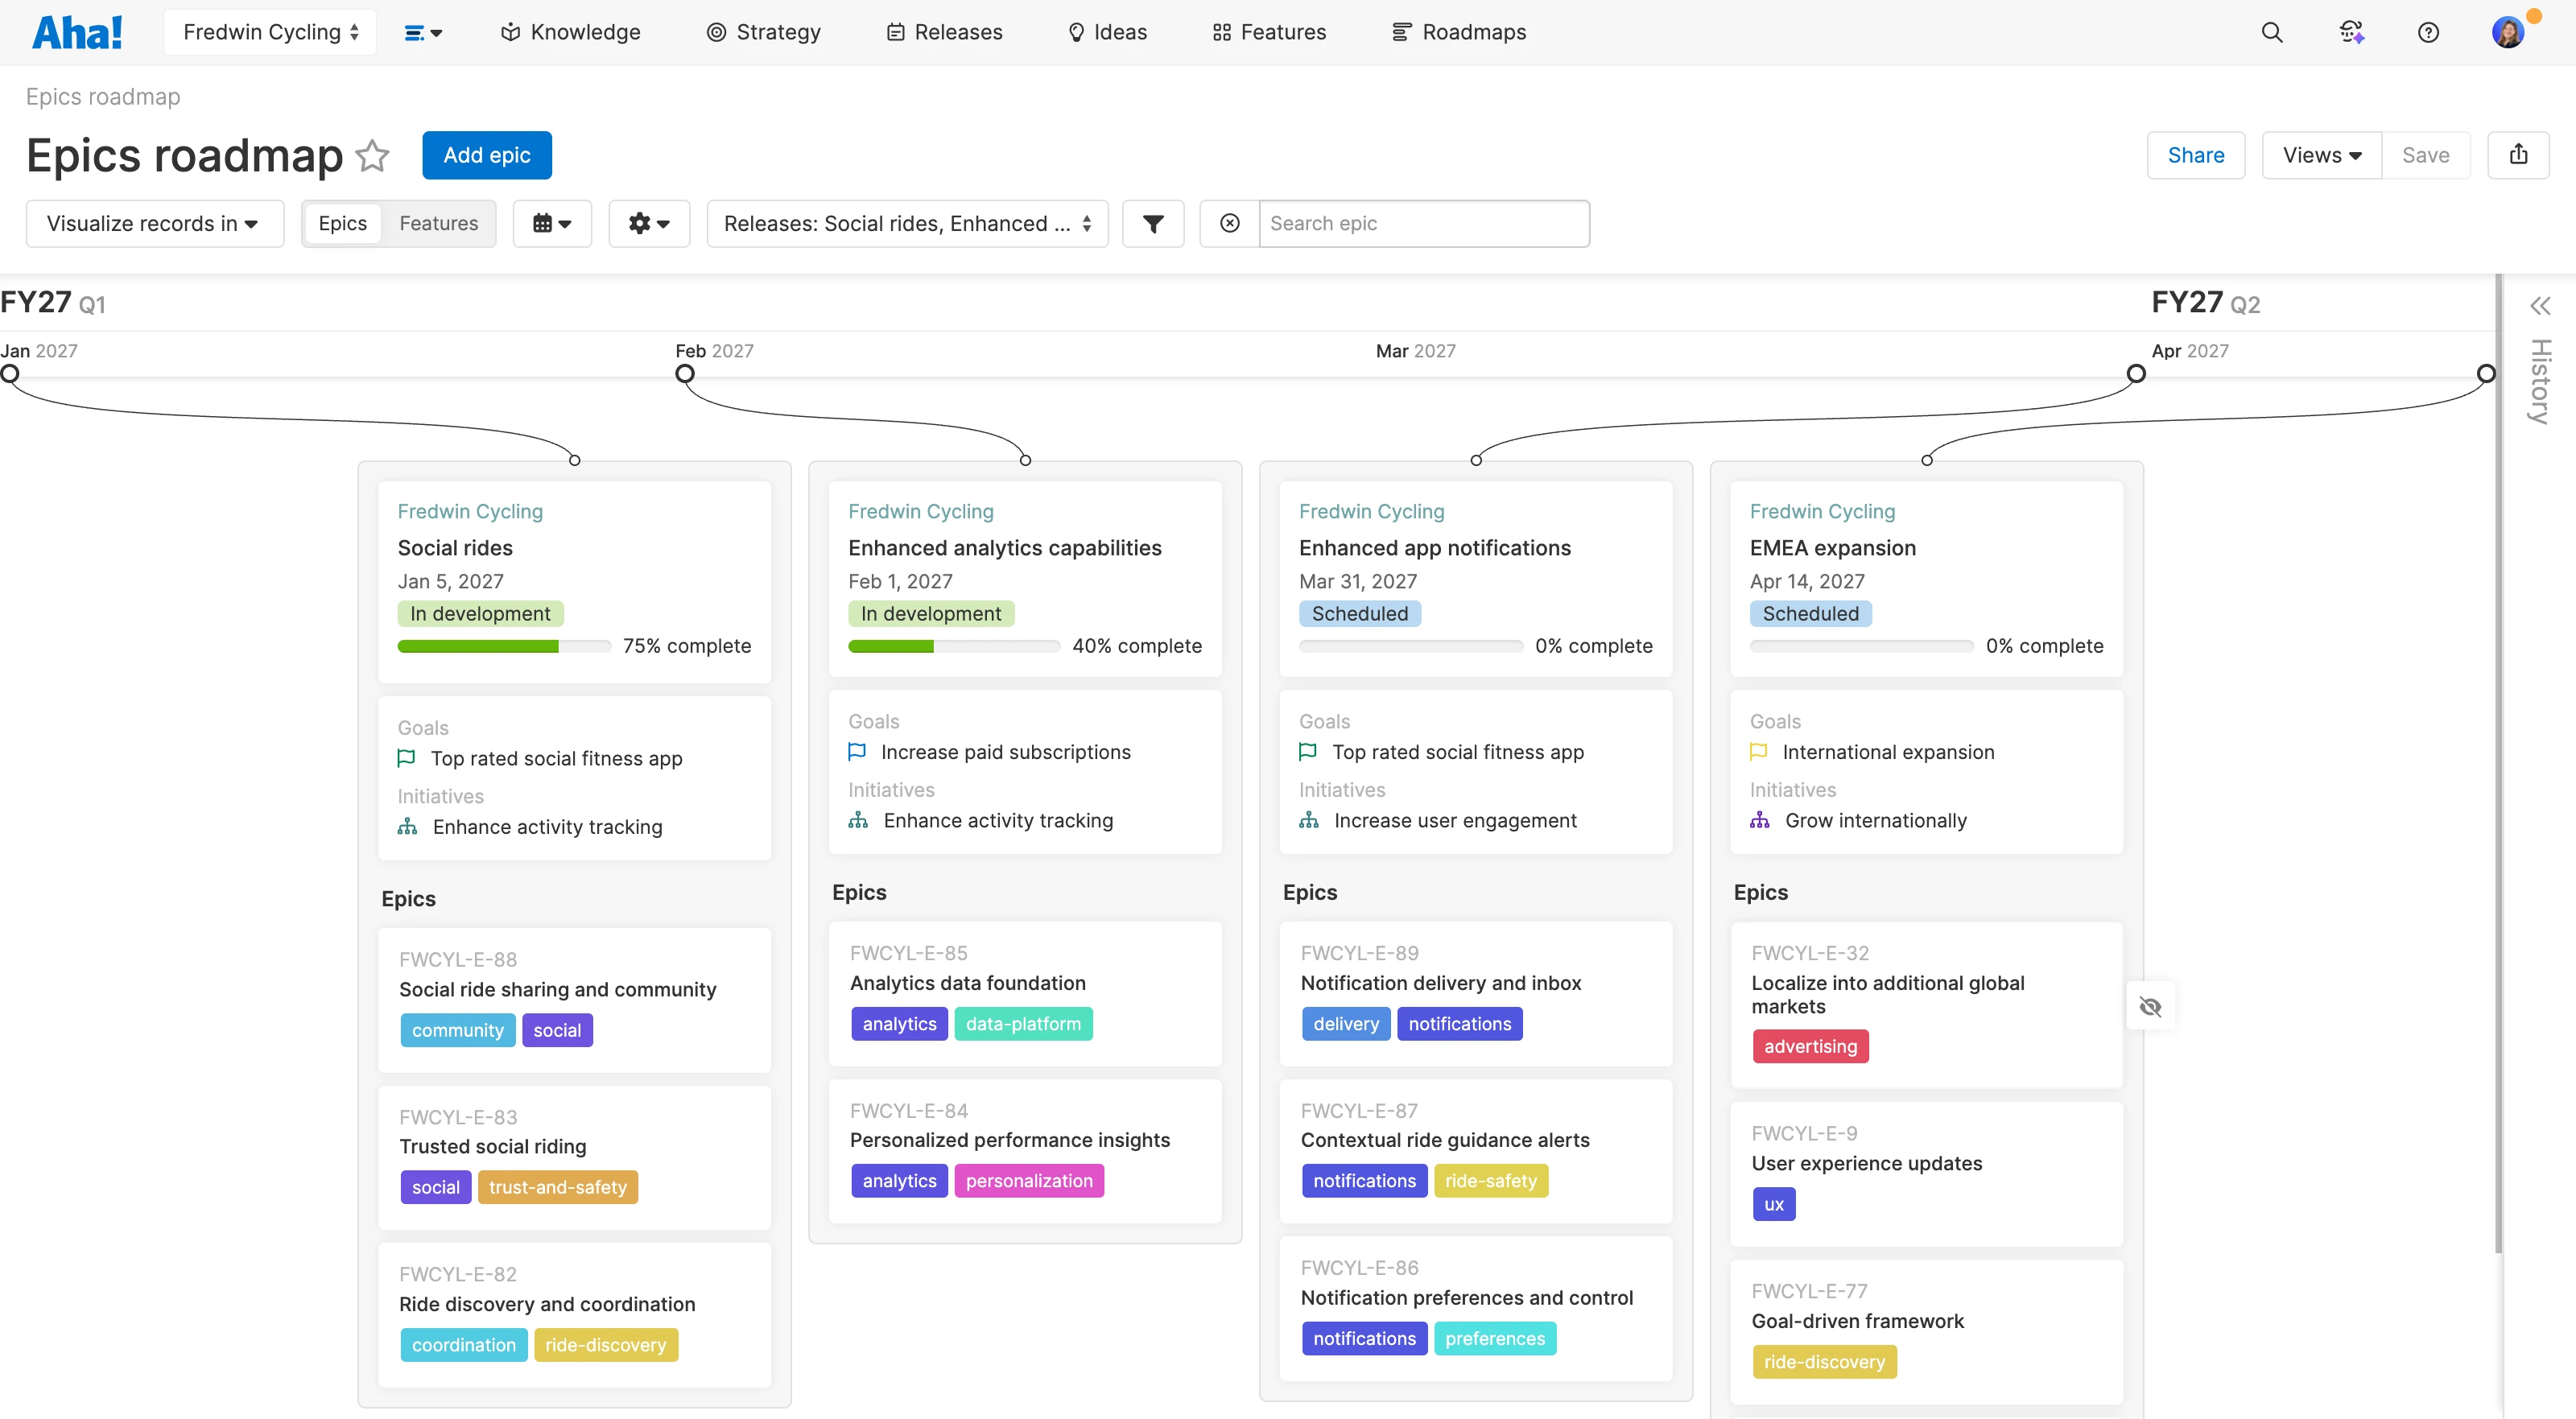Open Fredwin Cycling workspace selector
The image size is (2576, 1419).
(x=270, y=32)
